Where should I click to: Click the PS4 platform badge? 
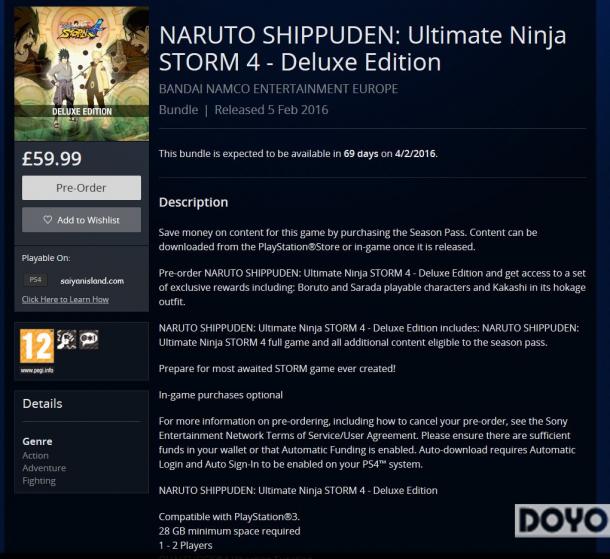click(x=35, y=280)
